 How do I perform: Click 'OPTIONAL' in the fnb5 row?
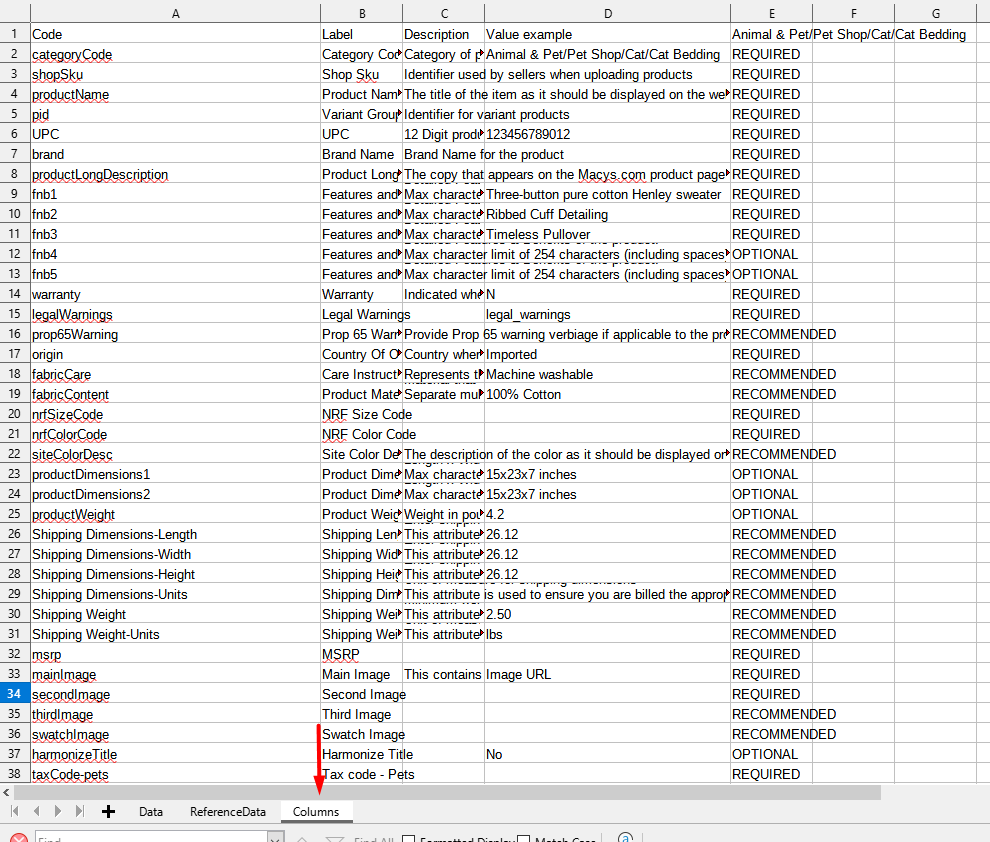click(772, 274)
